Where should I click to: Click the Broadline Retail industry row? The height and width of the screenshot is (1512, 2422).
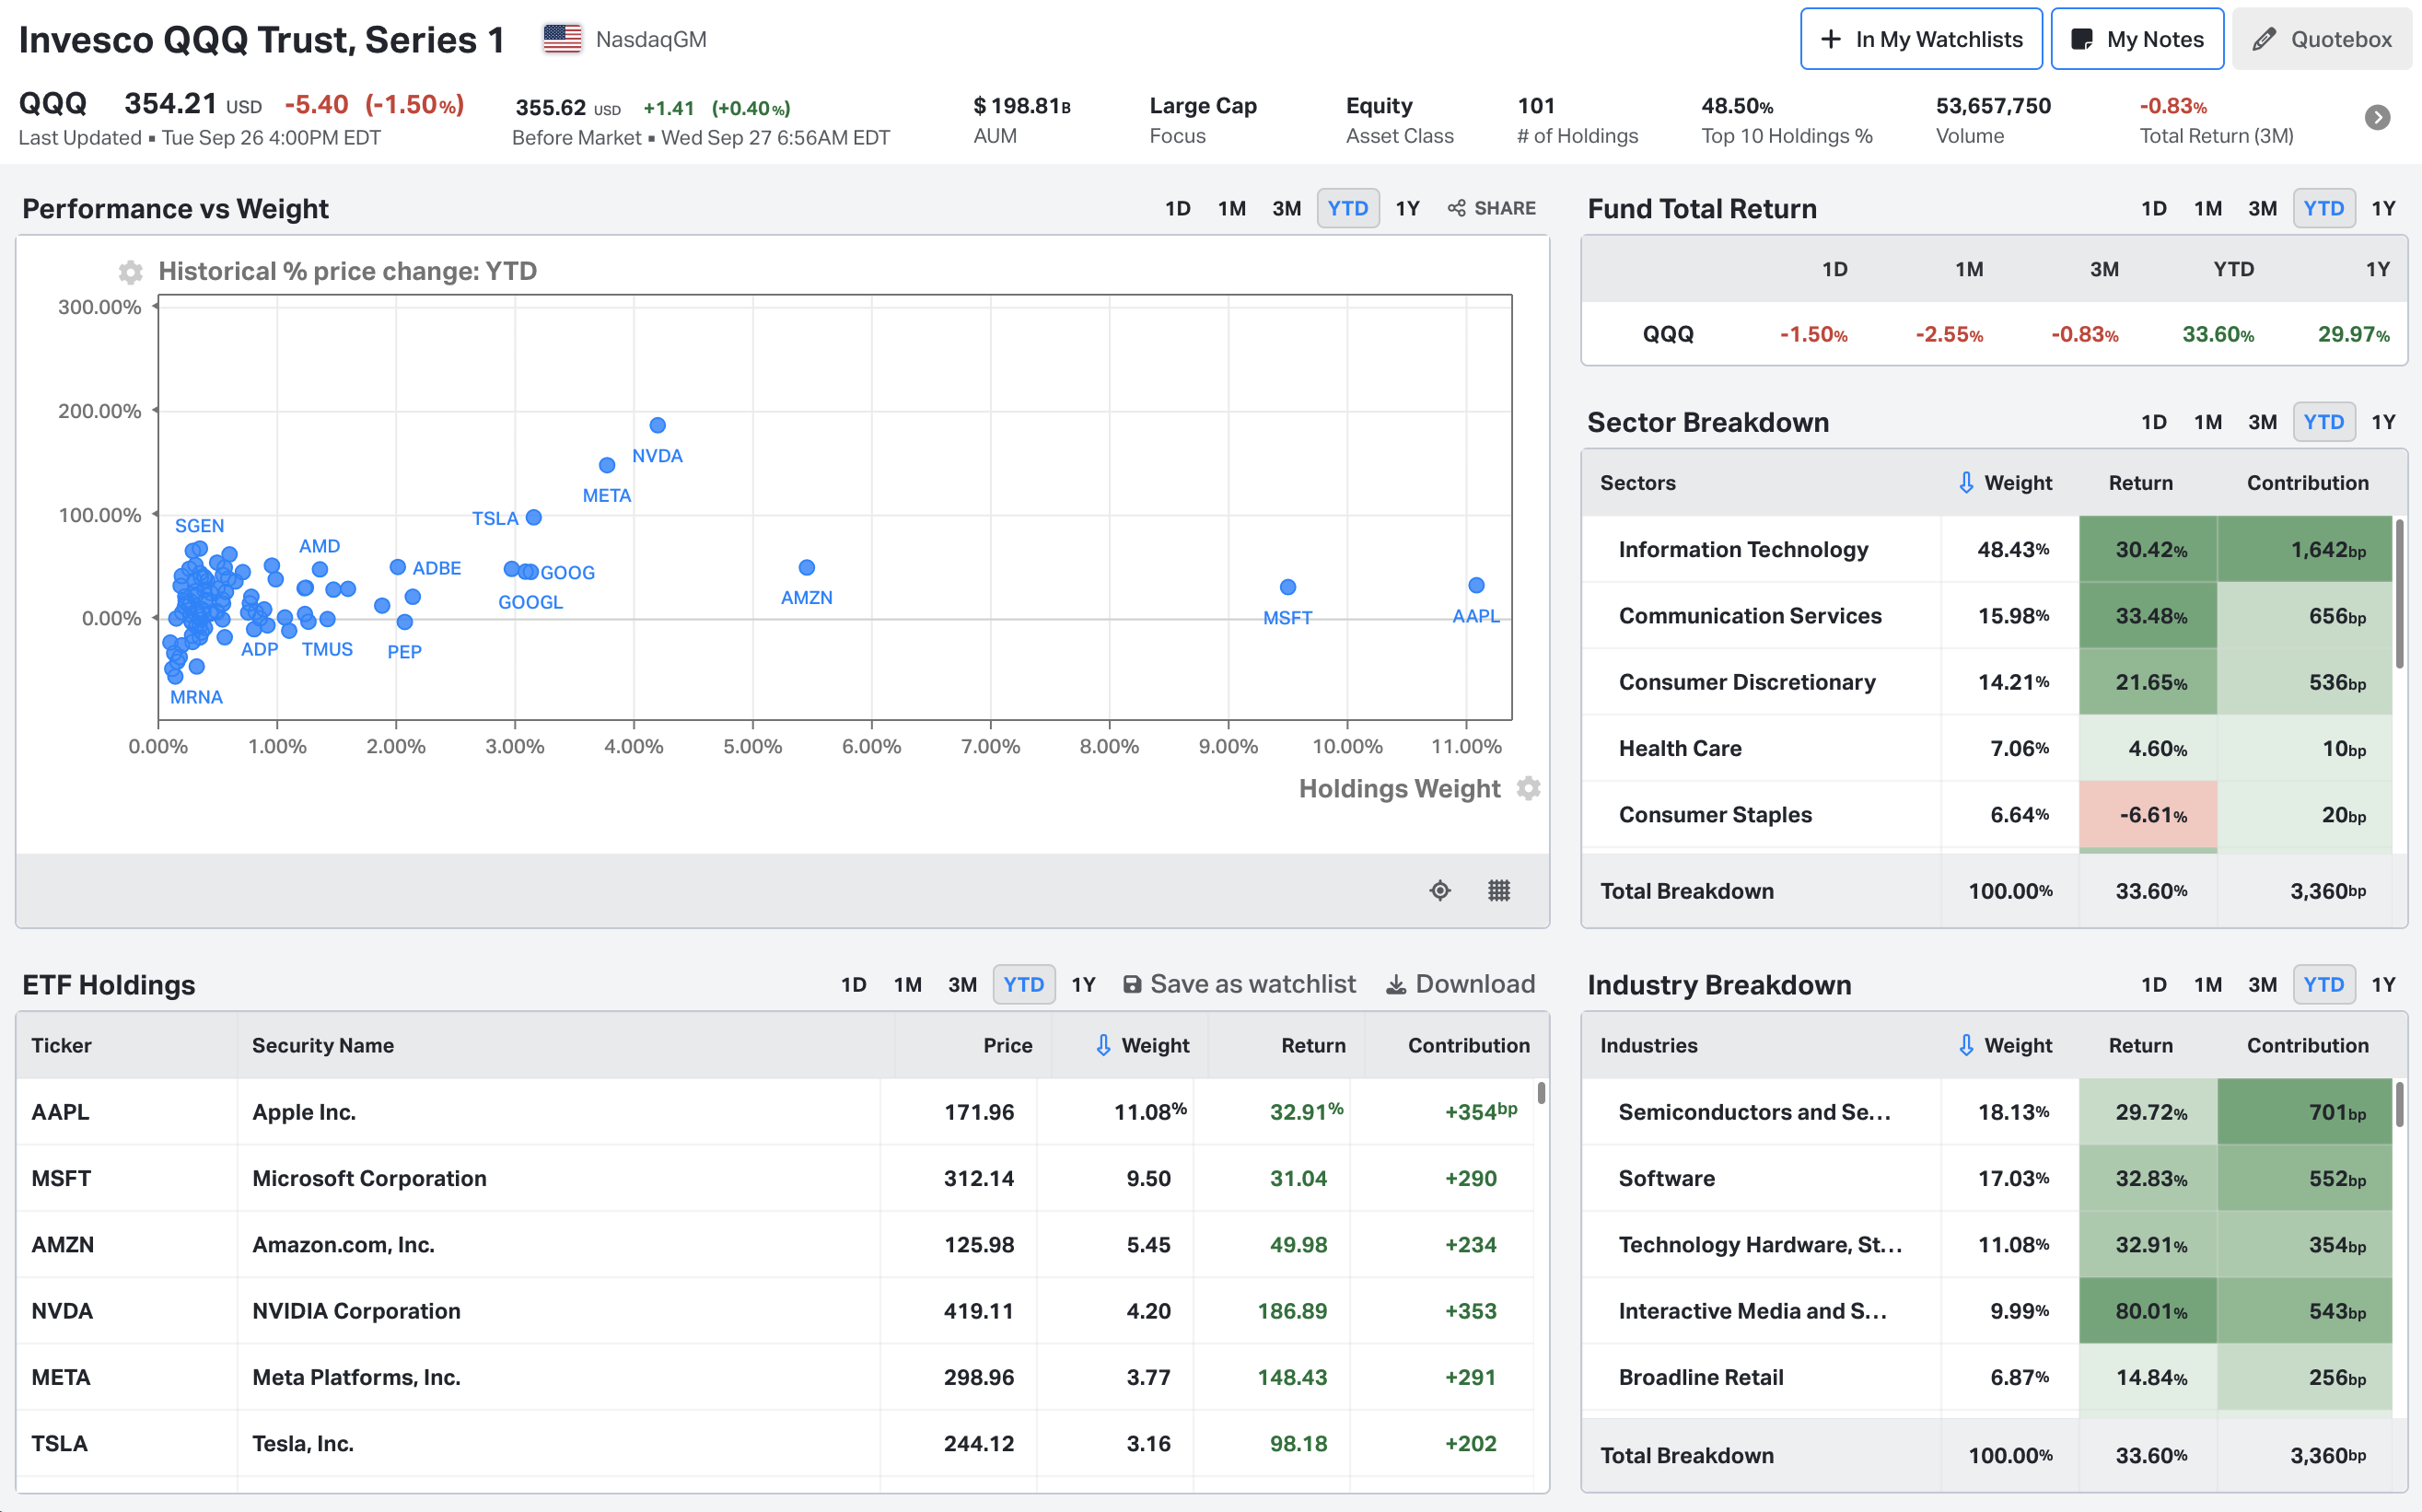click(1987, 1377)
